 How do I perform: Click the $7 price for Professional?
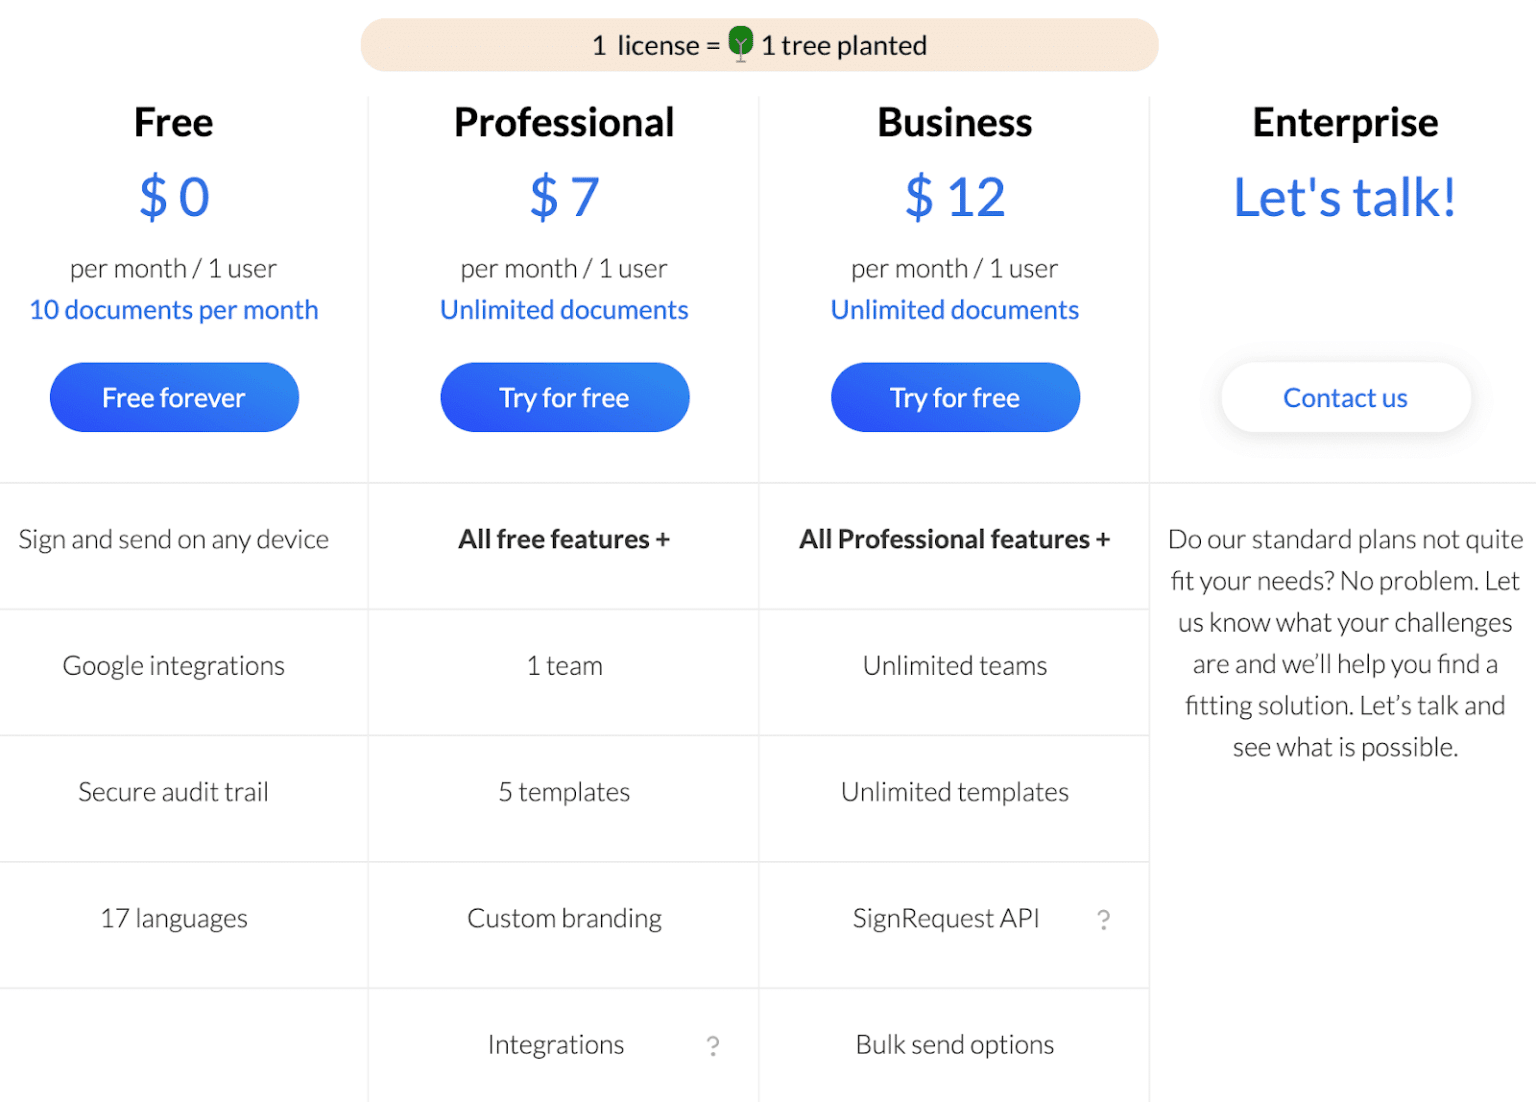pyautogui.click(x=564, y=197)
